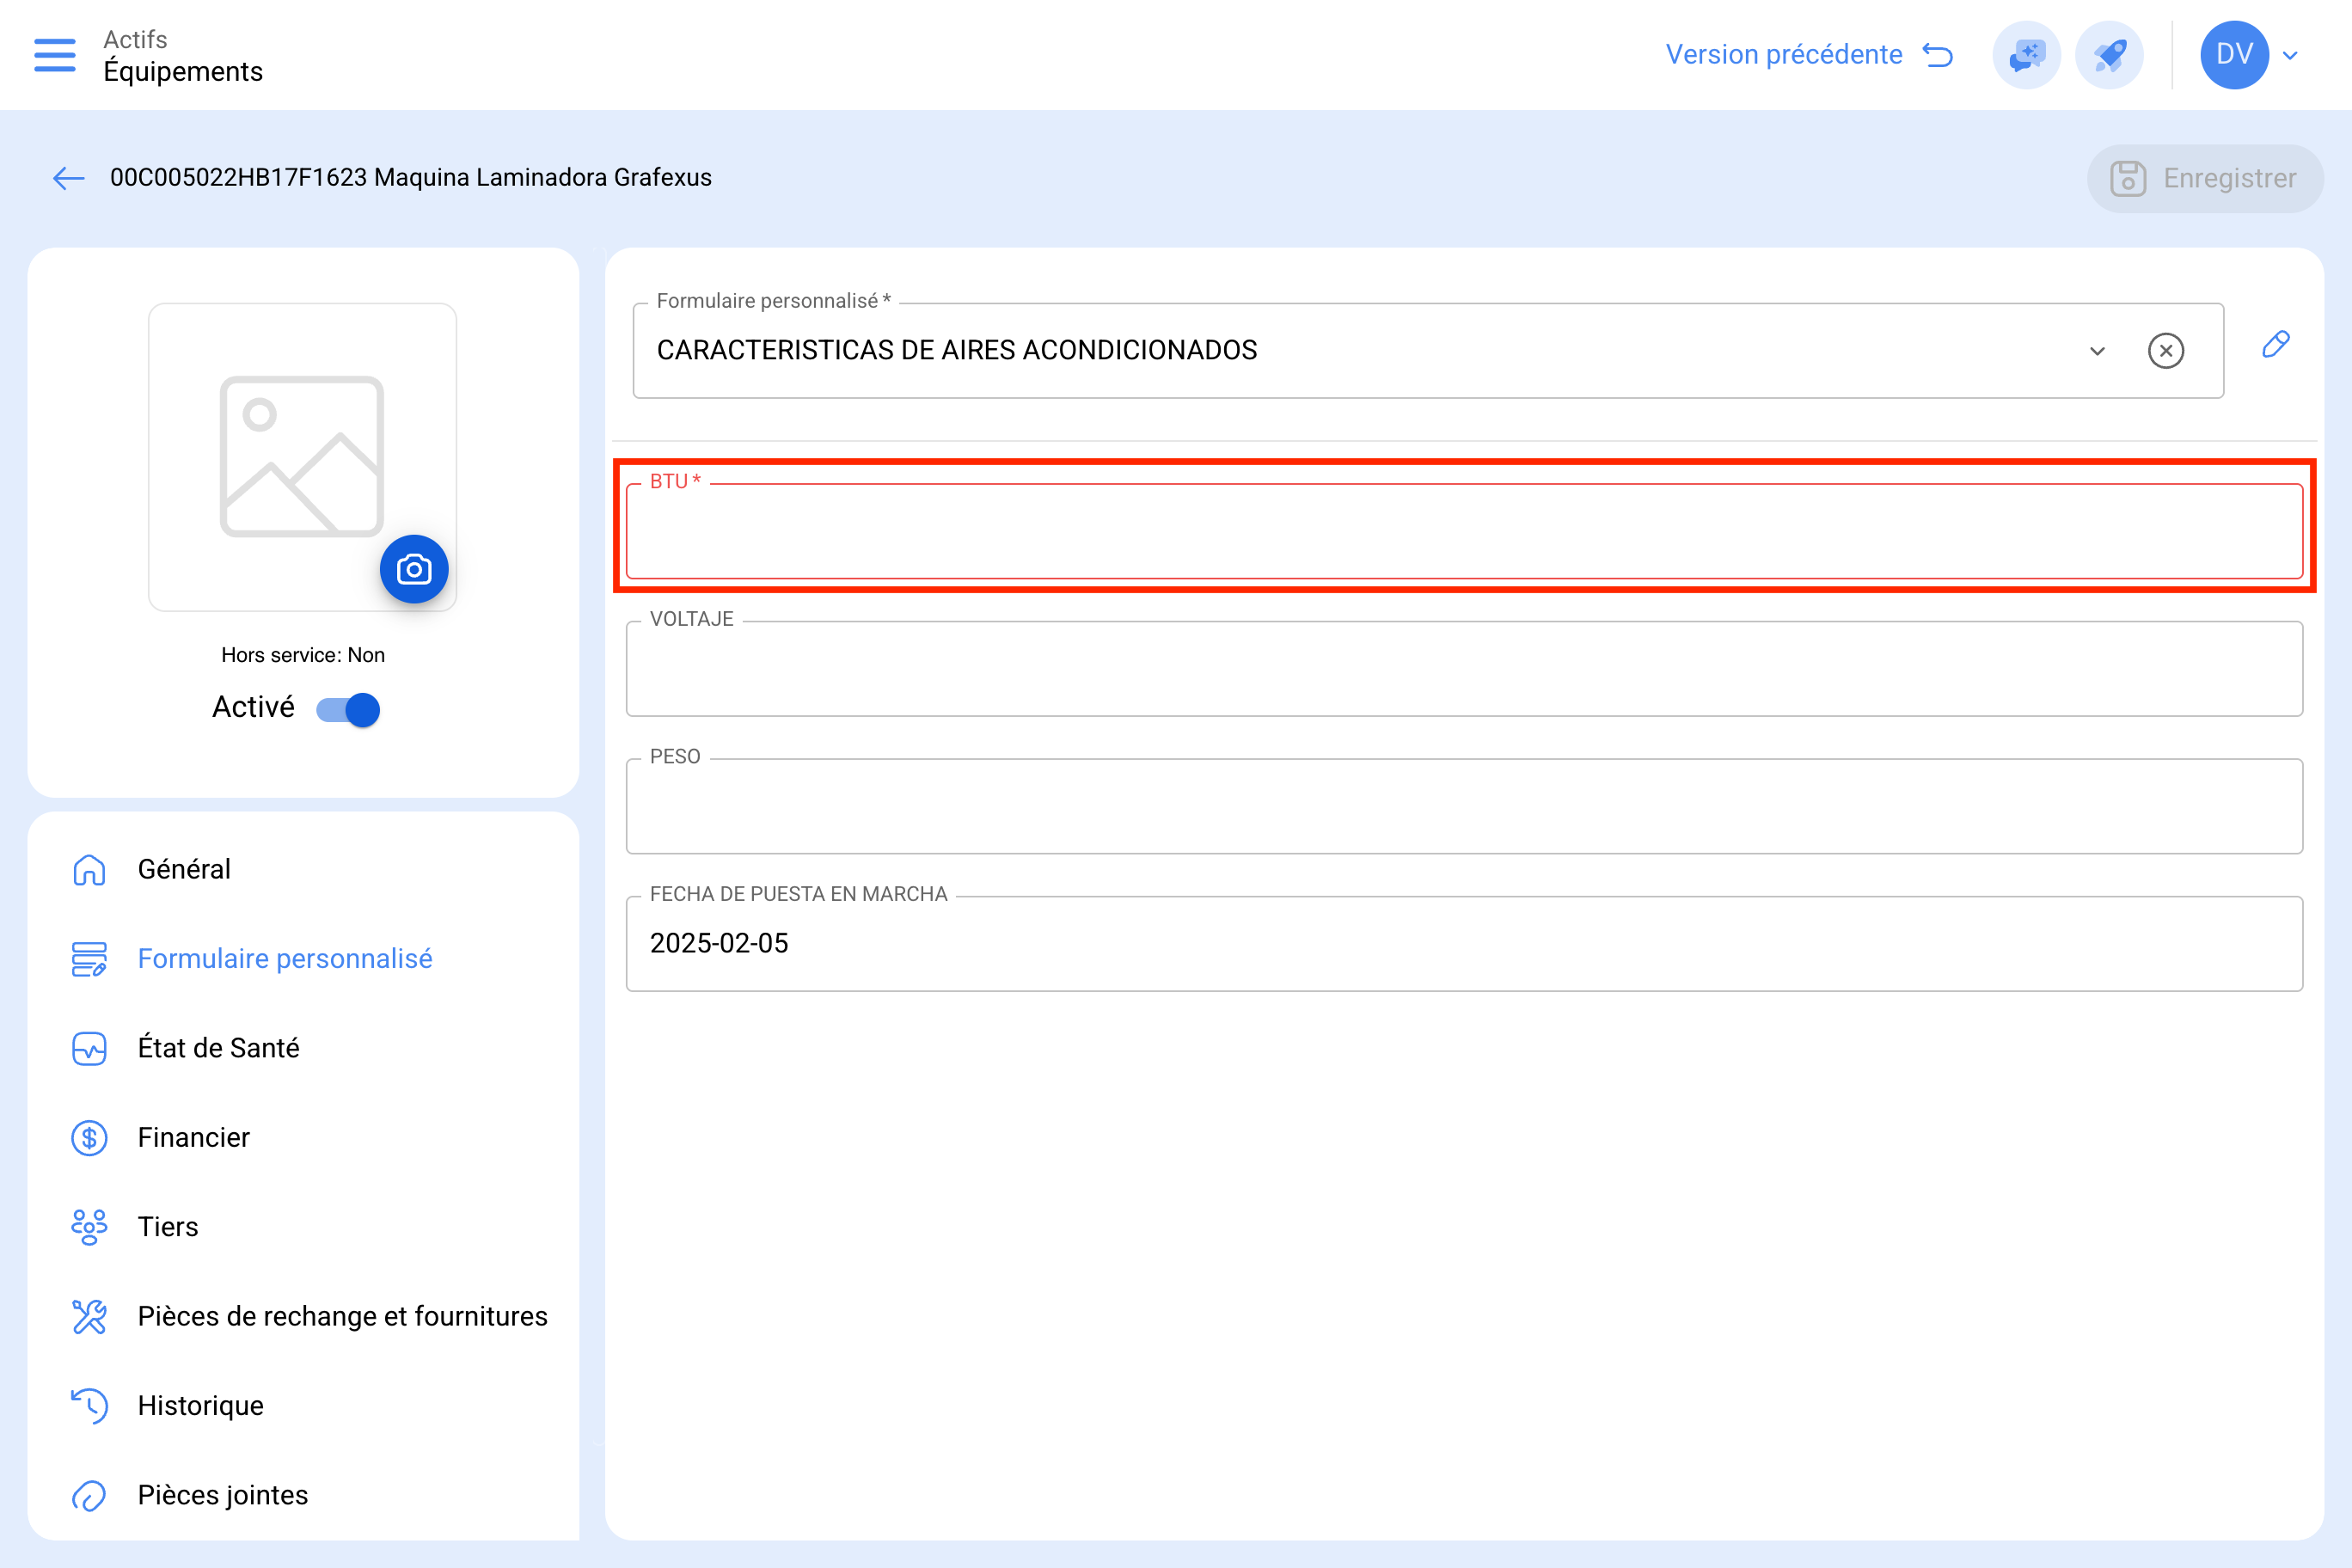Image resolution: width=2352 pixels, height=1568 pixels.
Task: Focus the BTU input field
Action: tap(1464, 532)
